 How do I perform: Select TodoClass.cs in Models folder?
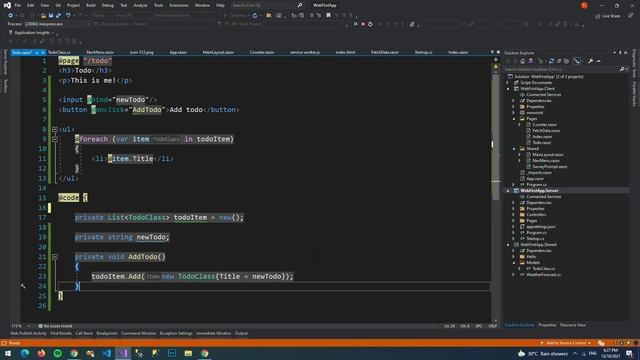coord(543,269)
